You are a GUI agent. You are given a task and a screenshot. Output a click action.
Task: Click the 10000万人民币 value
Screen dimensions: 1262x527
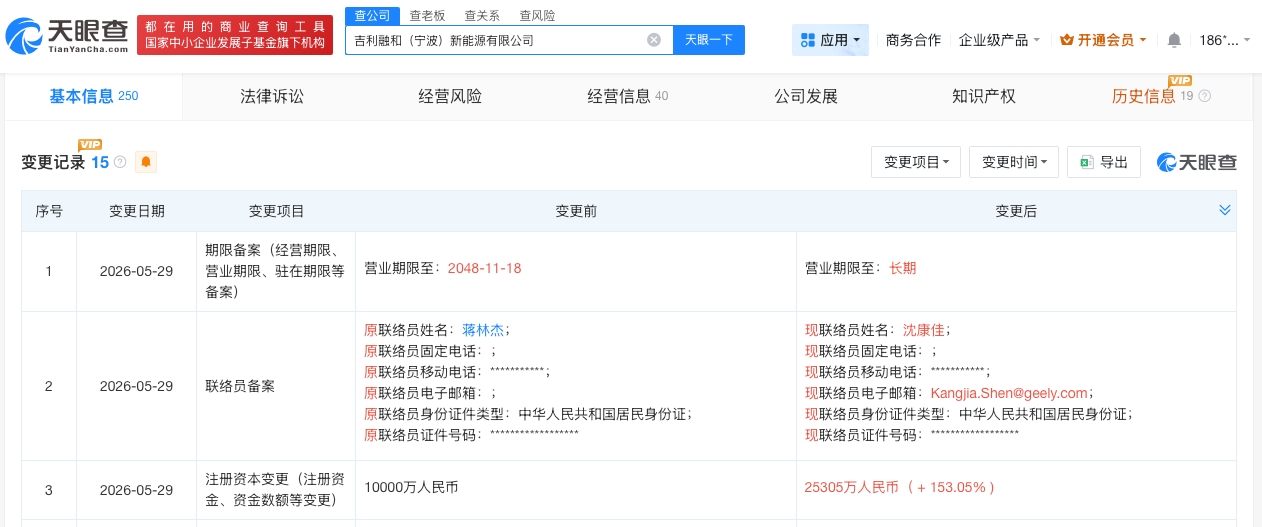411,487
